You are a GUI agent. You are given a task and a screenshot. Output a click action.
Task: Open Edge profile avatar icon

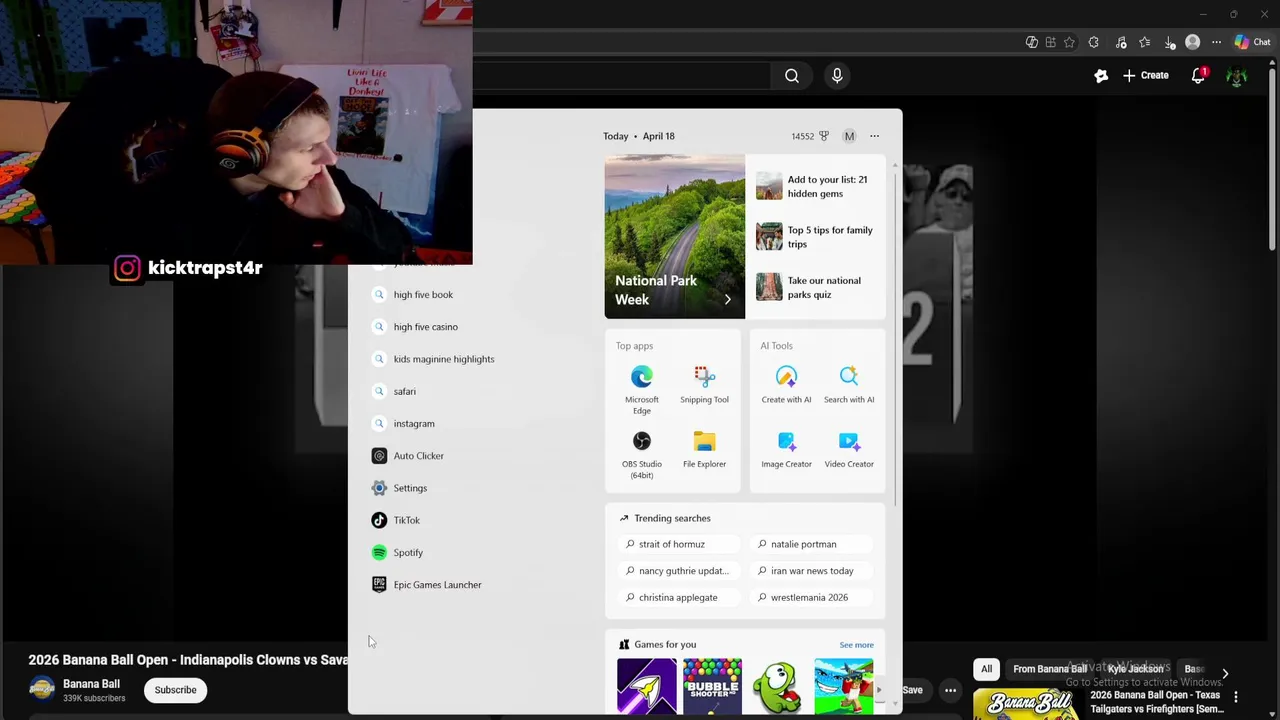1192,42
